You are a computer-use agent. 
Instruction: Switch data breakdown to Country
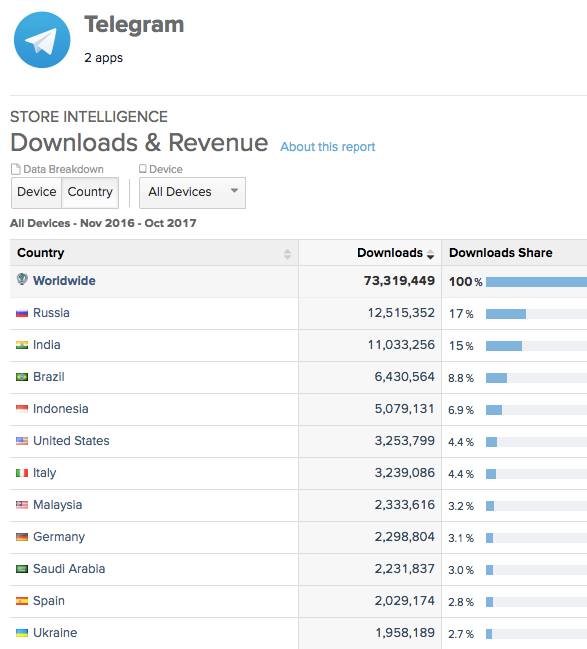tap(90, 192)
